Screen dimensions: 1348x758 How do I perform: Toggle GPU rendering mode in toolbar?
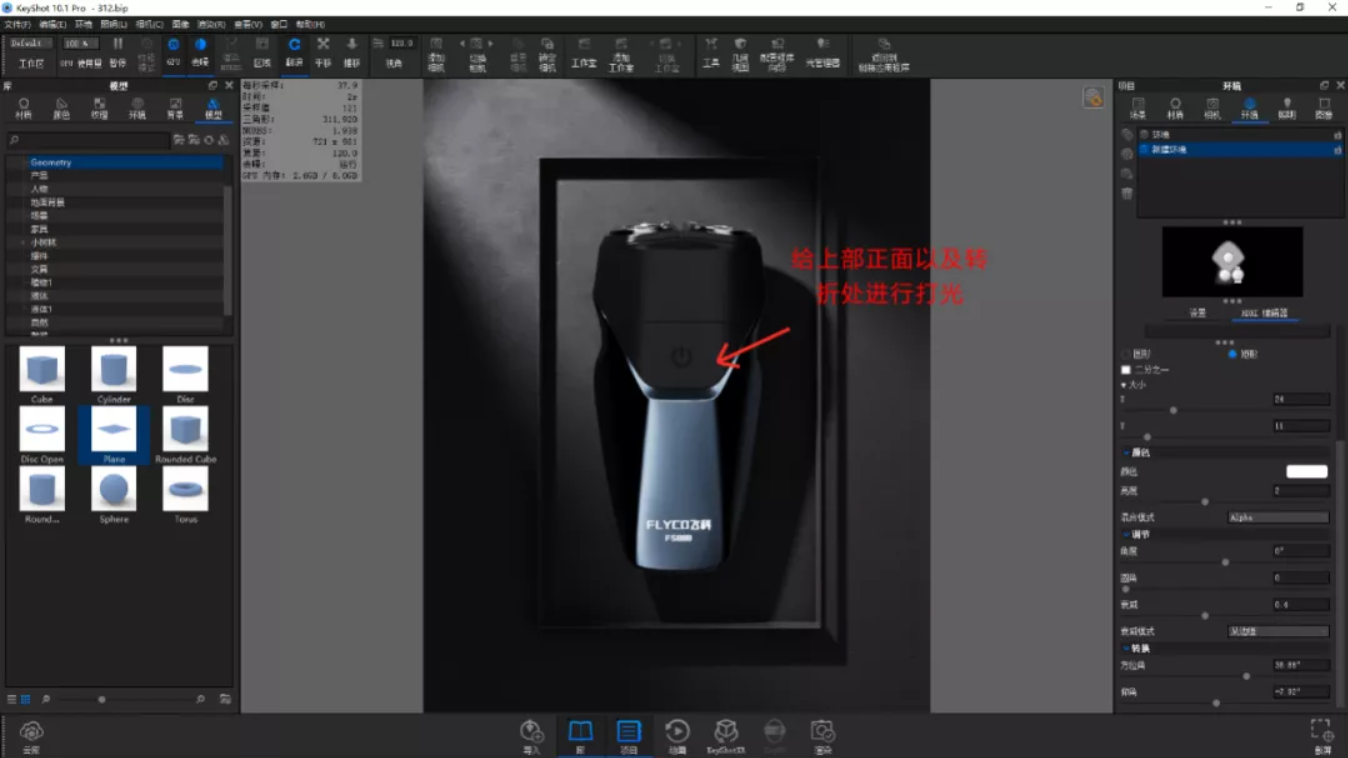[x=173, y=52]
